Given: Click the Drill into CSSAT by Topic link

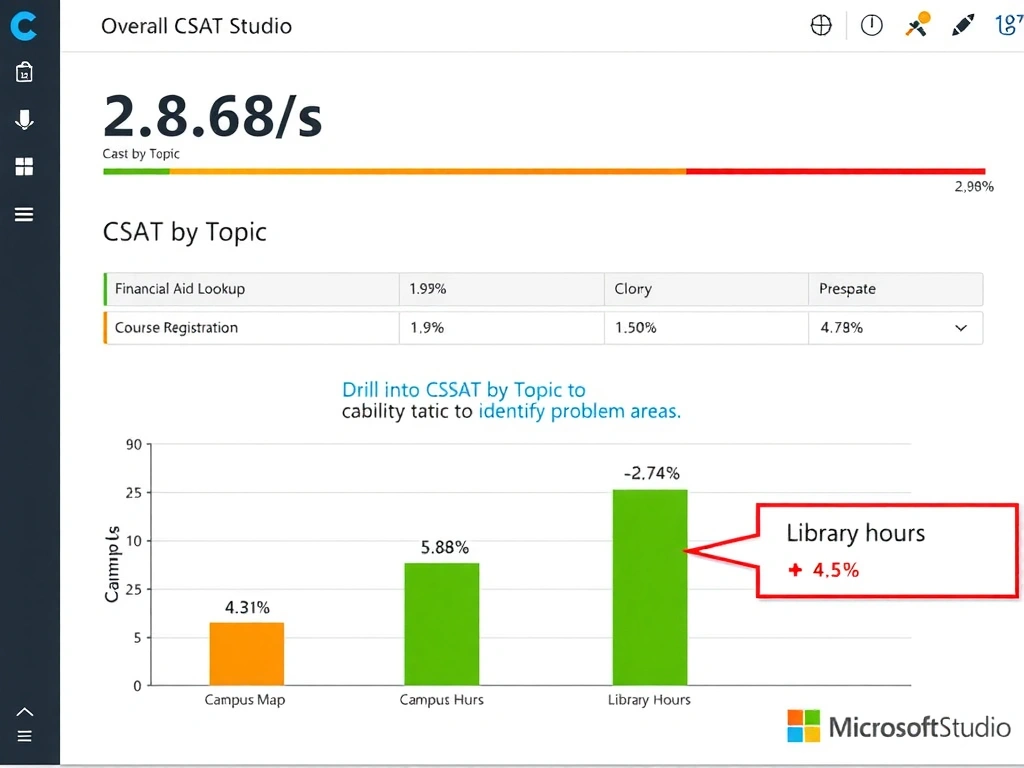Looking at the screenshot, I should tap(464, 390).
